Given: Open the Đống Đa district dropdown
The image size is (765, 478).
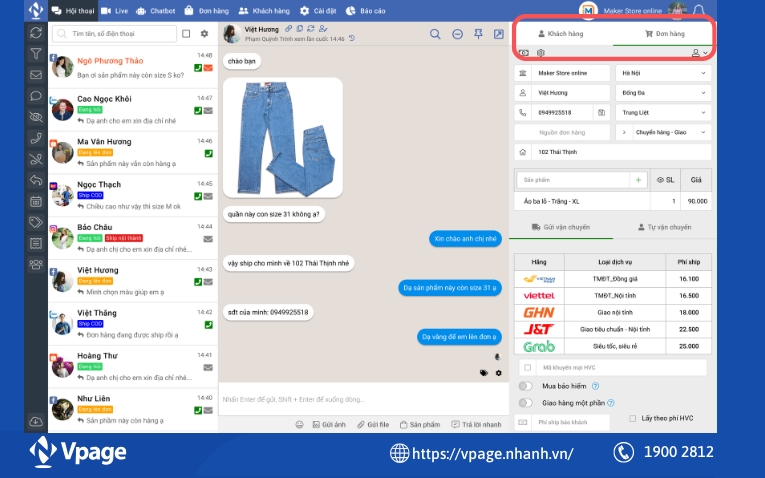Looking at the screenshot, I should tap(664, 93).
